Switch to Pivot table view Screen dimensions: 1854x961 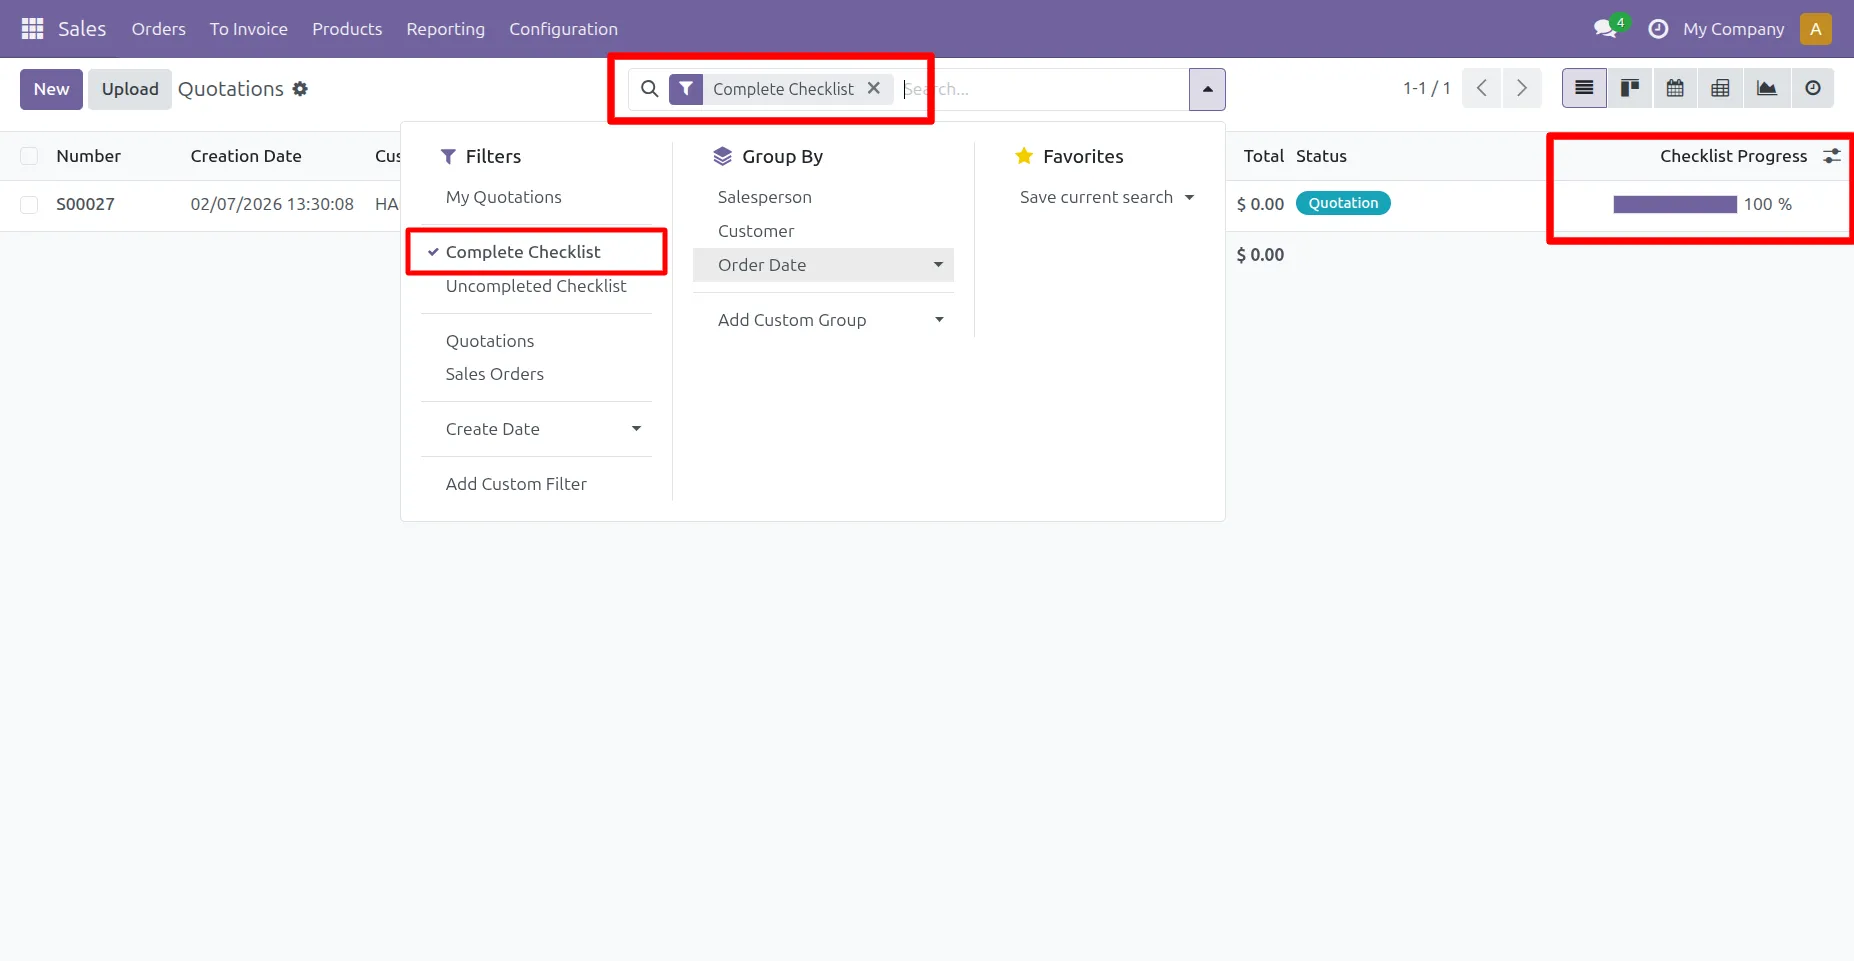pyautogui.click(x=1720, y=89)
